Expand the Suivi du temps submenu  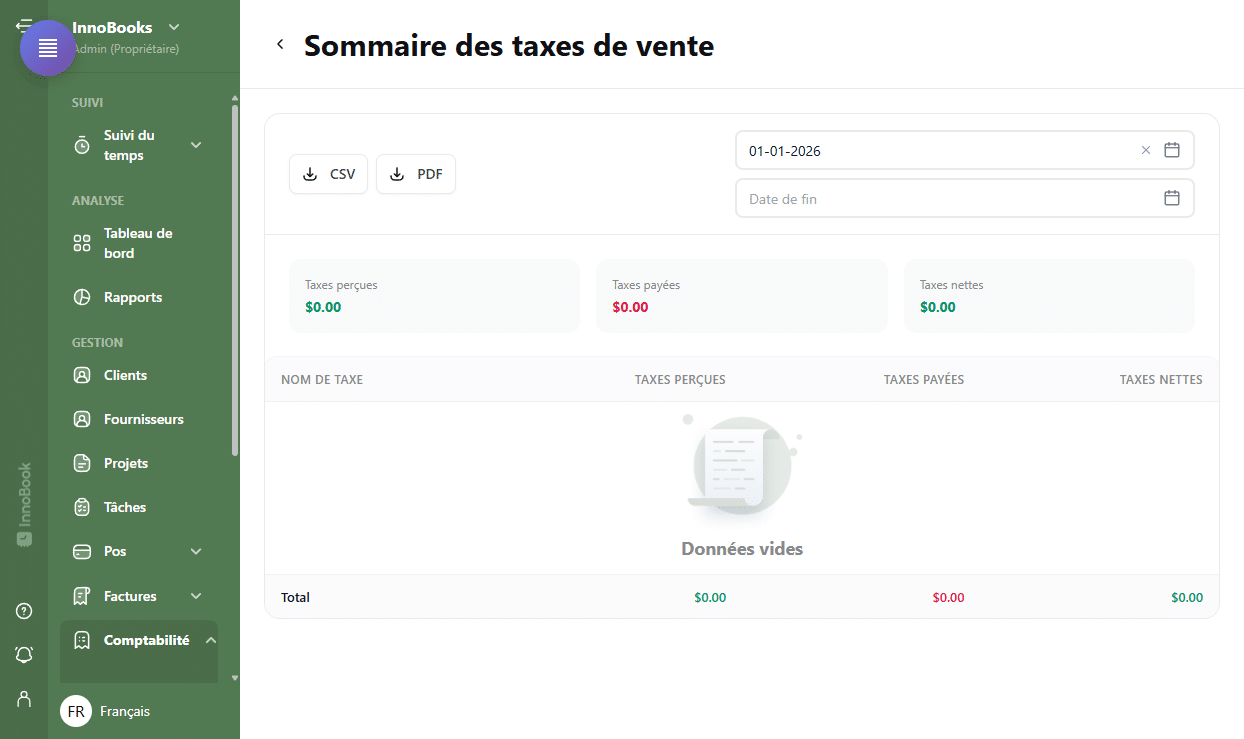coord(196,145)
